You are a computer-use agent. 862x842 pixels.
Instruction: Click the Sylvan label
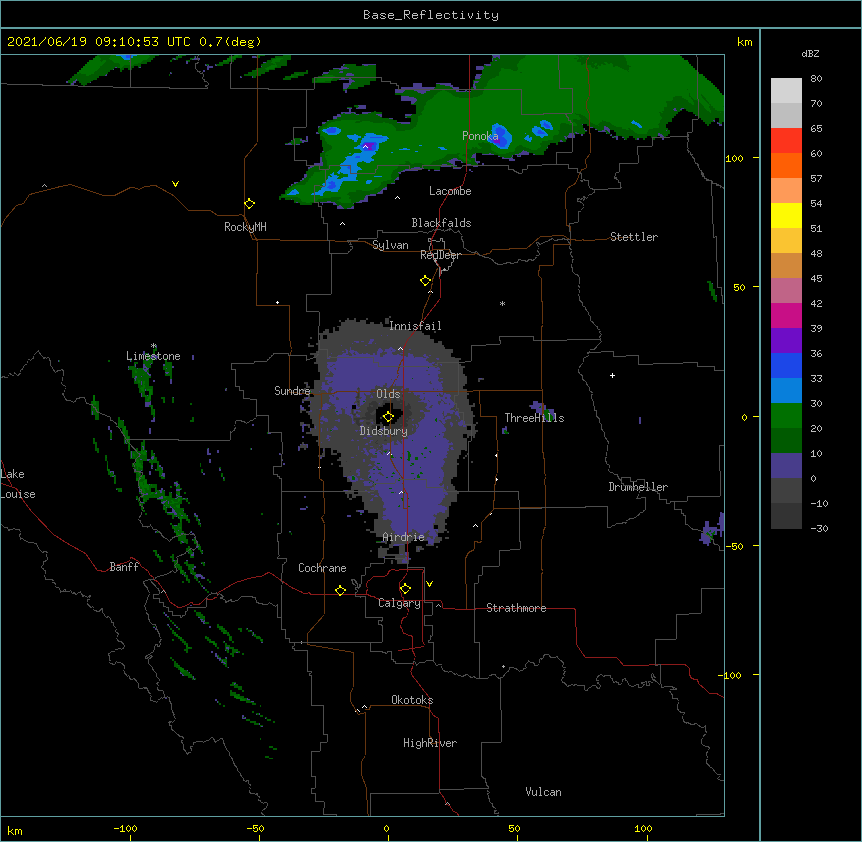[x=390, y=245]
